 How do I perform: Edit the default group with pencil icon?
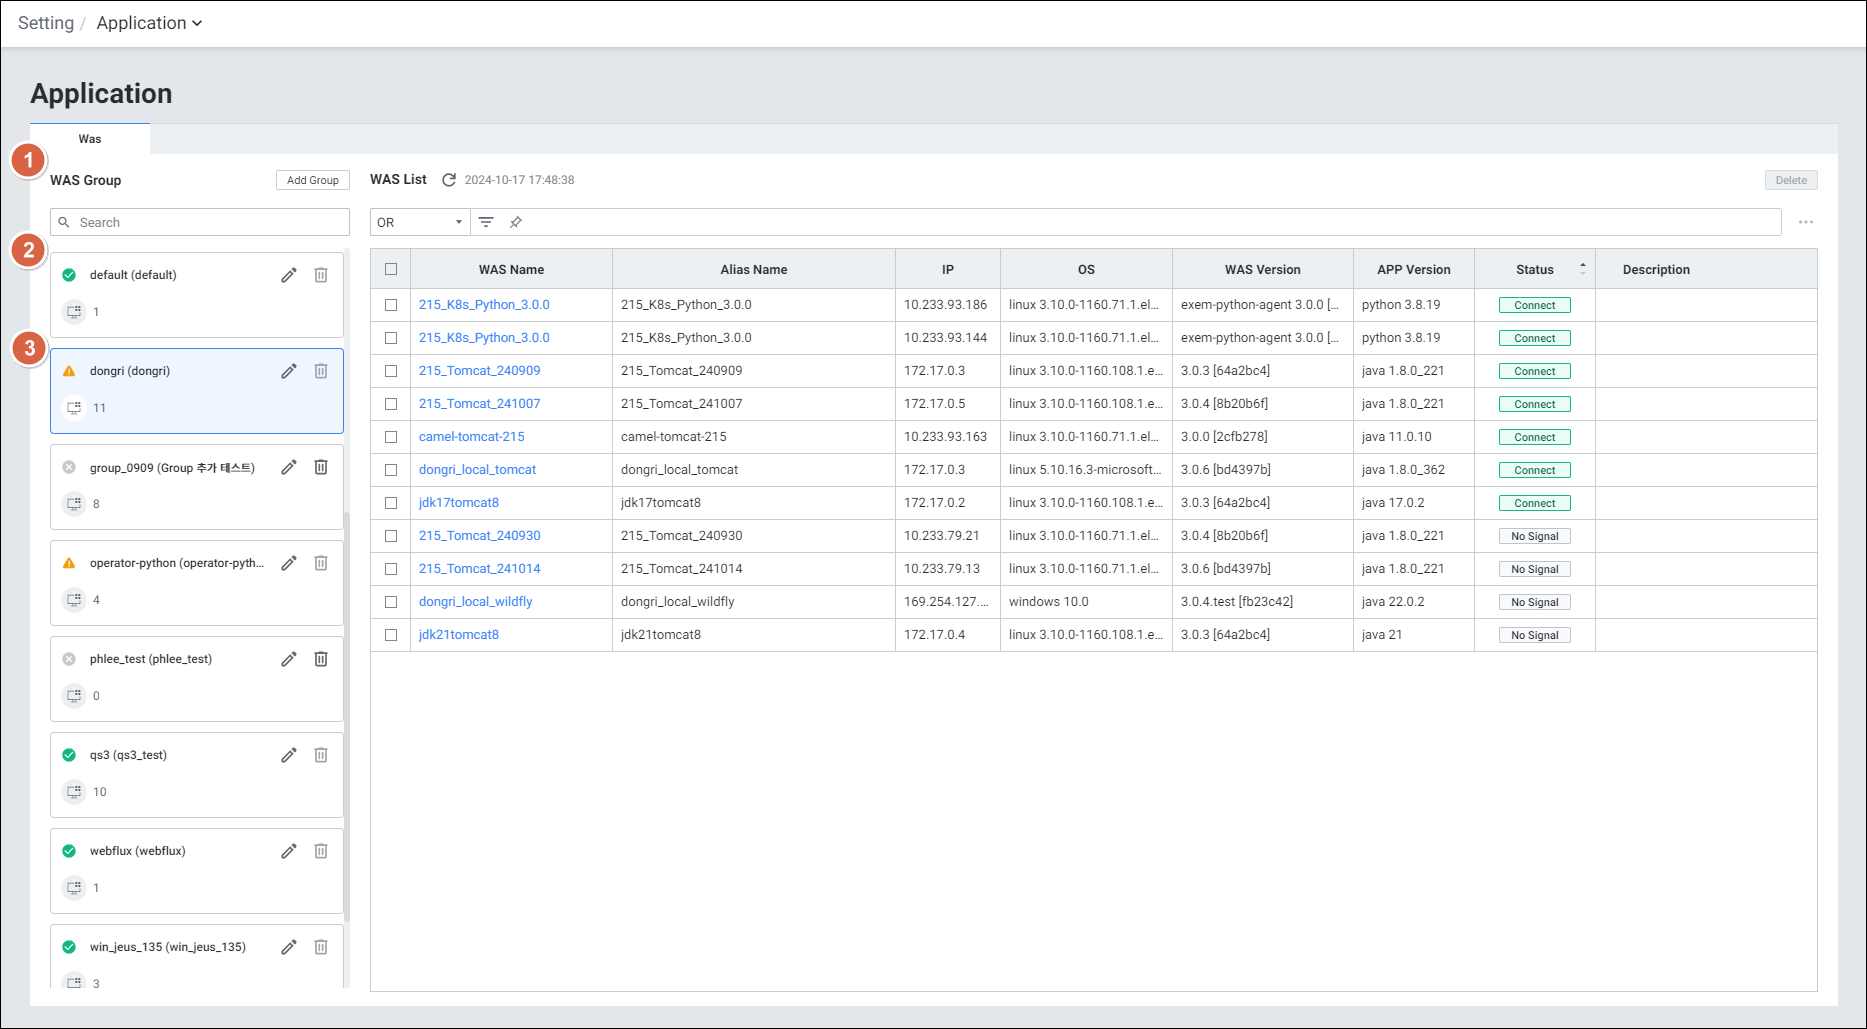289,275
